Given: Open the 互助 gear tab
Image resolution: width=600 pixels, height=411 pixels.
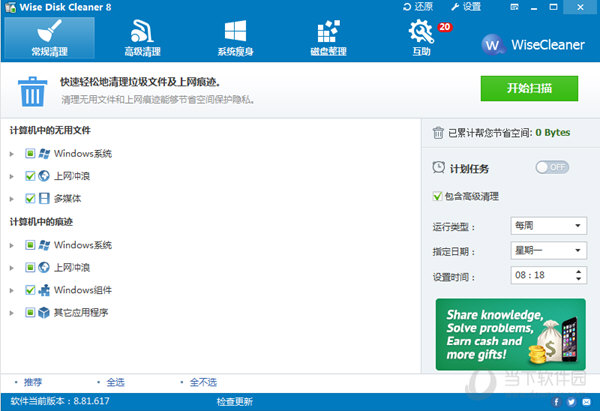Looking at the screenshot, I should coord(421,38).
